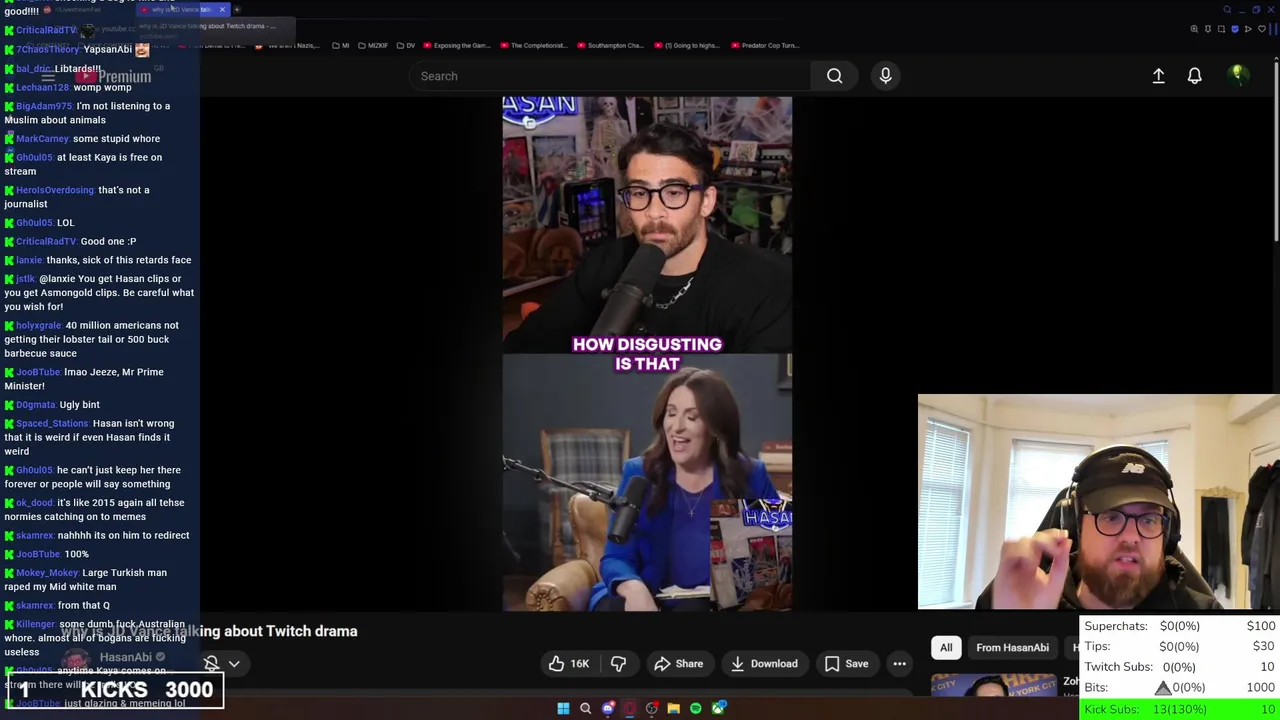Close the JD Vance browser tab
This screenshot has height=720, width=1280.
pos(222,10)
